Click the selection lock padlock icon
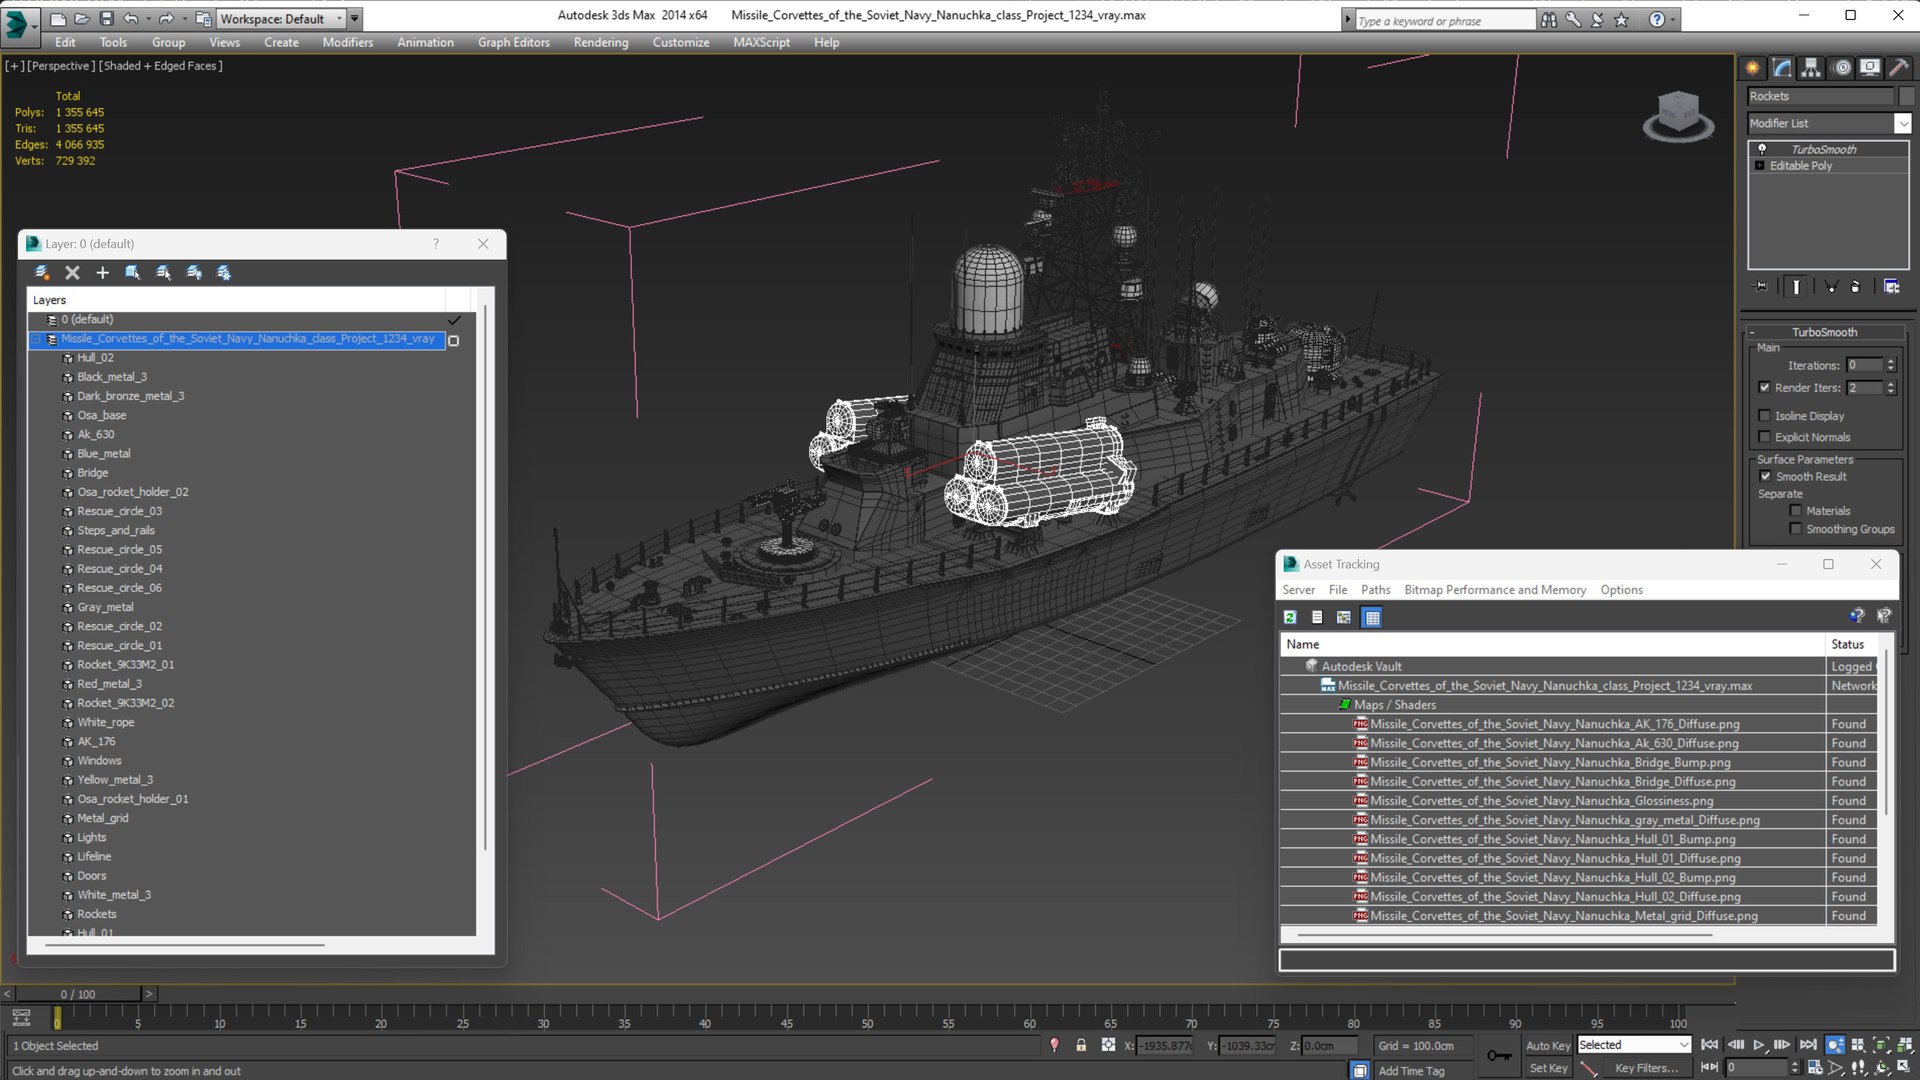The height and width of the screenshot is (1080, 1920). point(1081,1045)
